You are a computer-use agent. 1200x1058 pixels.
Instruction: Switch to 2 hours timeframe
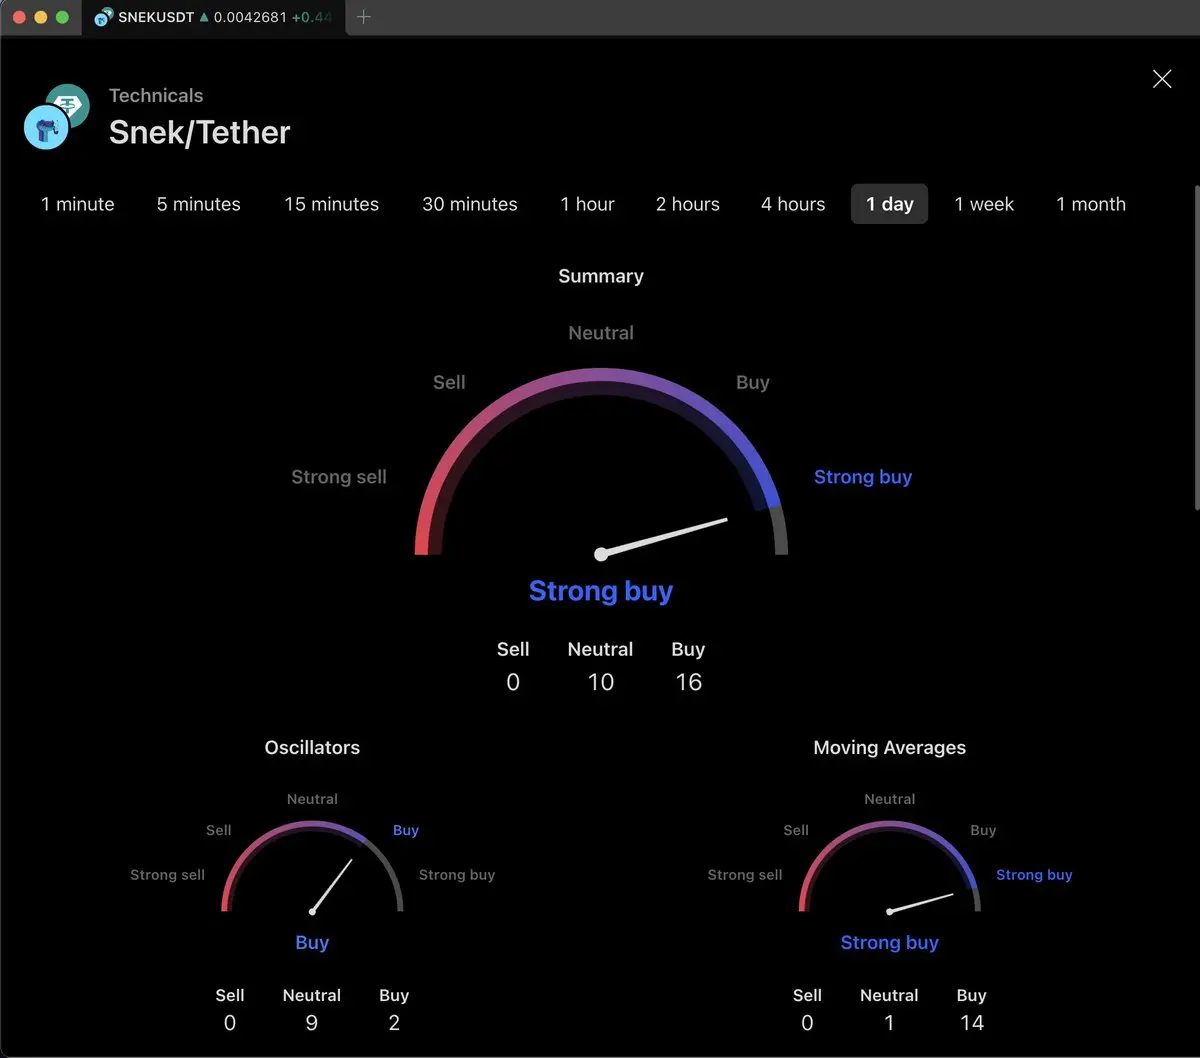(x=688, y=204)
